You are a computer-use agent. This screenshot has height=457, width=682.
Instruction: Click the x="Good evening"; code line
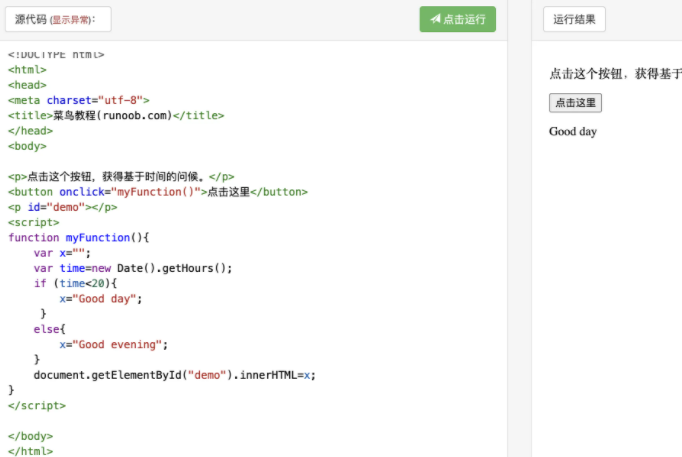114,344
